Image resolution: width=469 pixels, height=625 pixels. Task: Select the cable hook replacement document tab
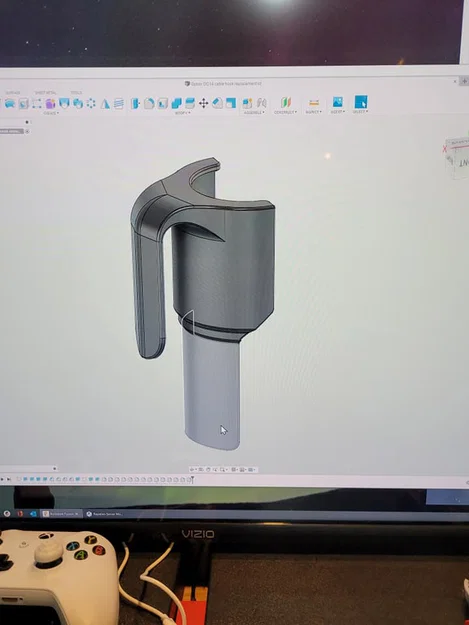pyautogui.click(x=223, y=84)
